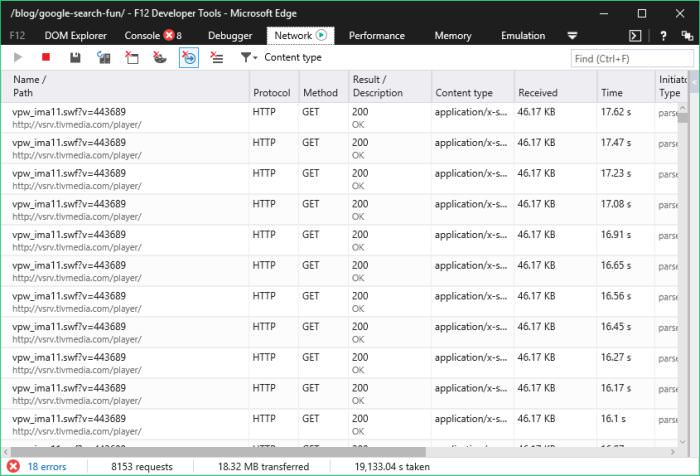This screenshot has width=700, height=476.
Task: Open the Content type filter dropdown
Action: point(281,57)
